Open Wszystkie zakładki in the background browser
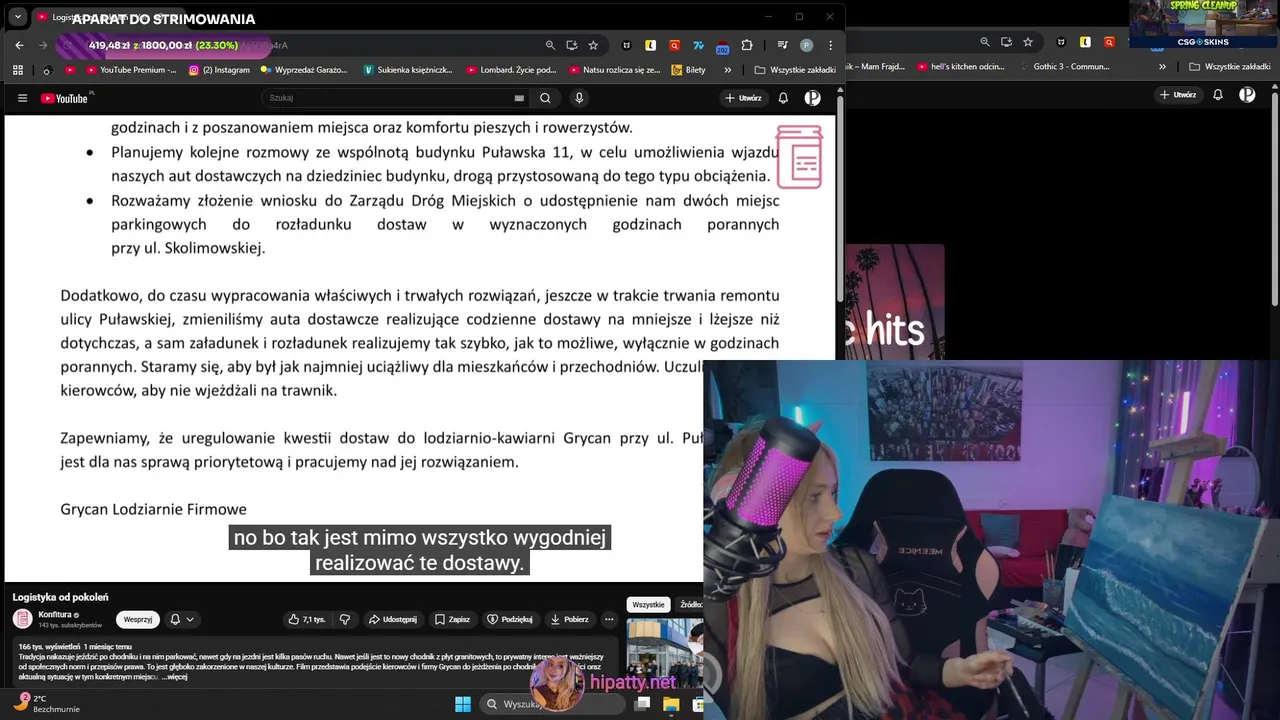 tap(1230, 66)
